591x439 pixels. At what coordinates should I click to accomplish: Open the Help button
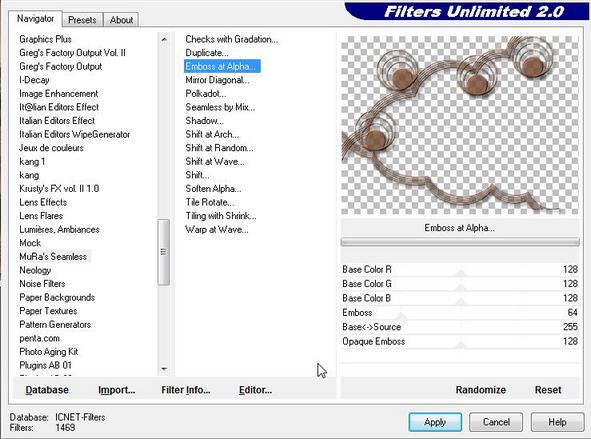coord(557,422)
